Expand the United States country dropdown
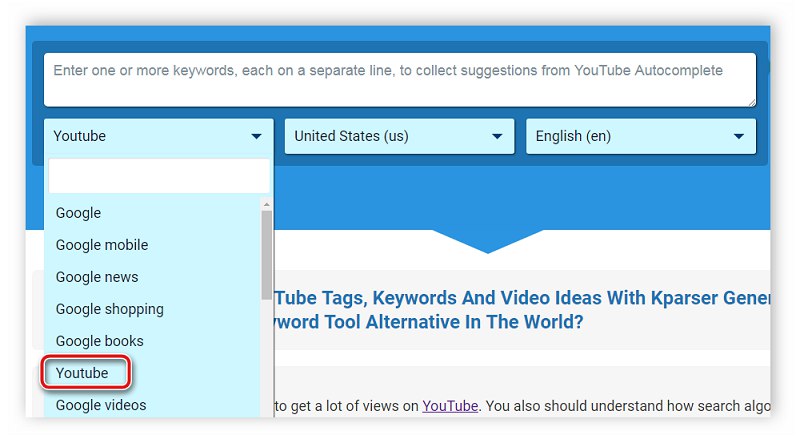796x443 pixels. click(x=399, y=136)
